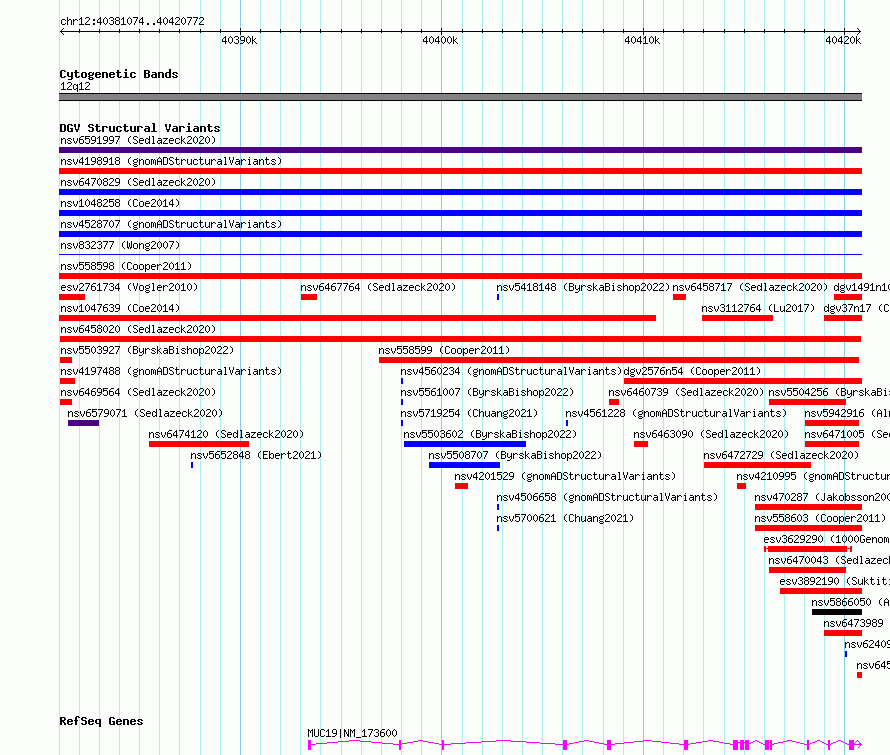Click nsv5503927 (ByrskaBishop2022) label
This screenshot has height=755, width=890.
click(147, 350)
